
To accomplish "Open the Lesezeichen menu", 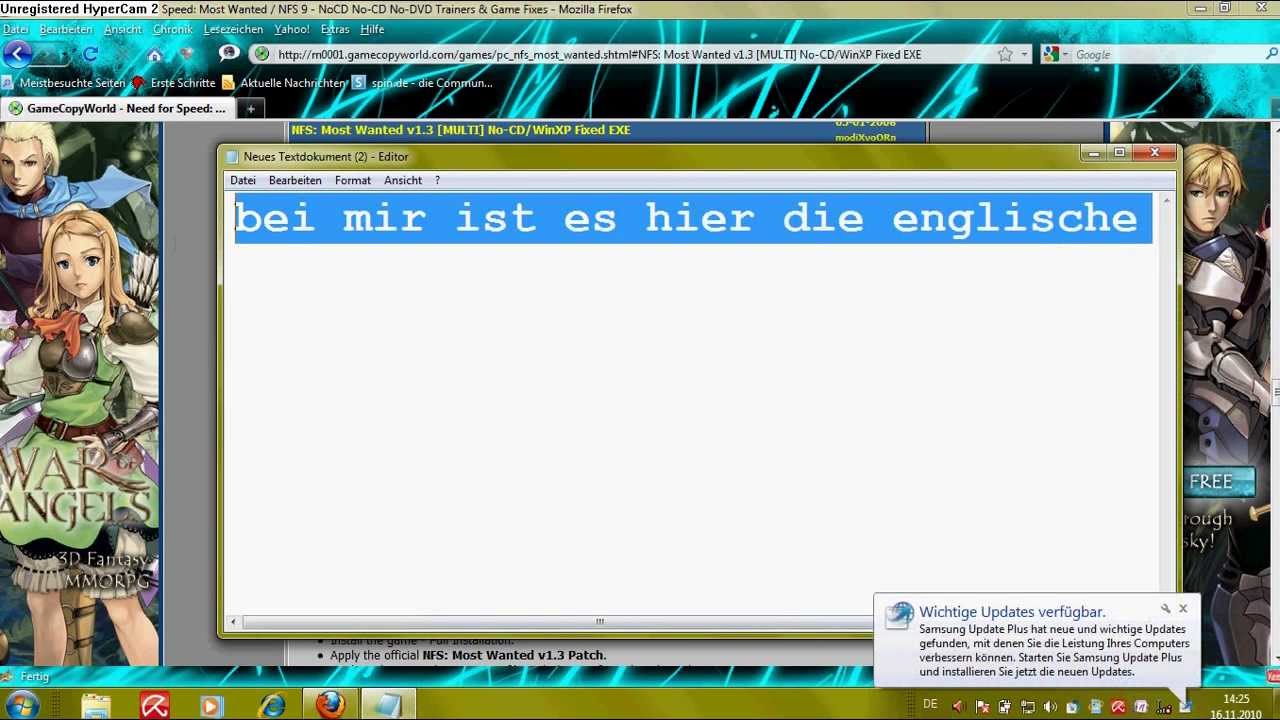I will [x=233, y=29].
